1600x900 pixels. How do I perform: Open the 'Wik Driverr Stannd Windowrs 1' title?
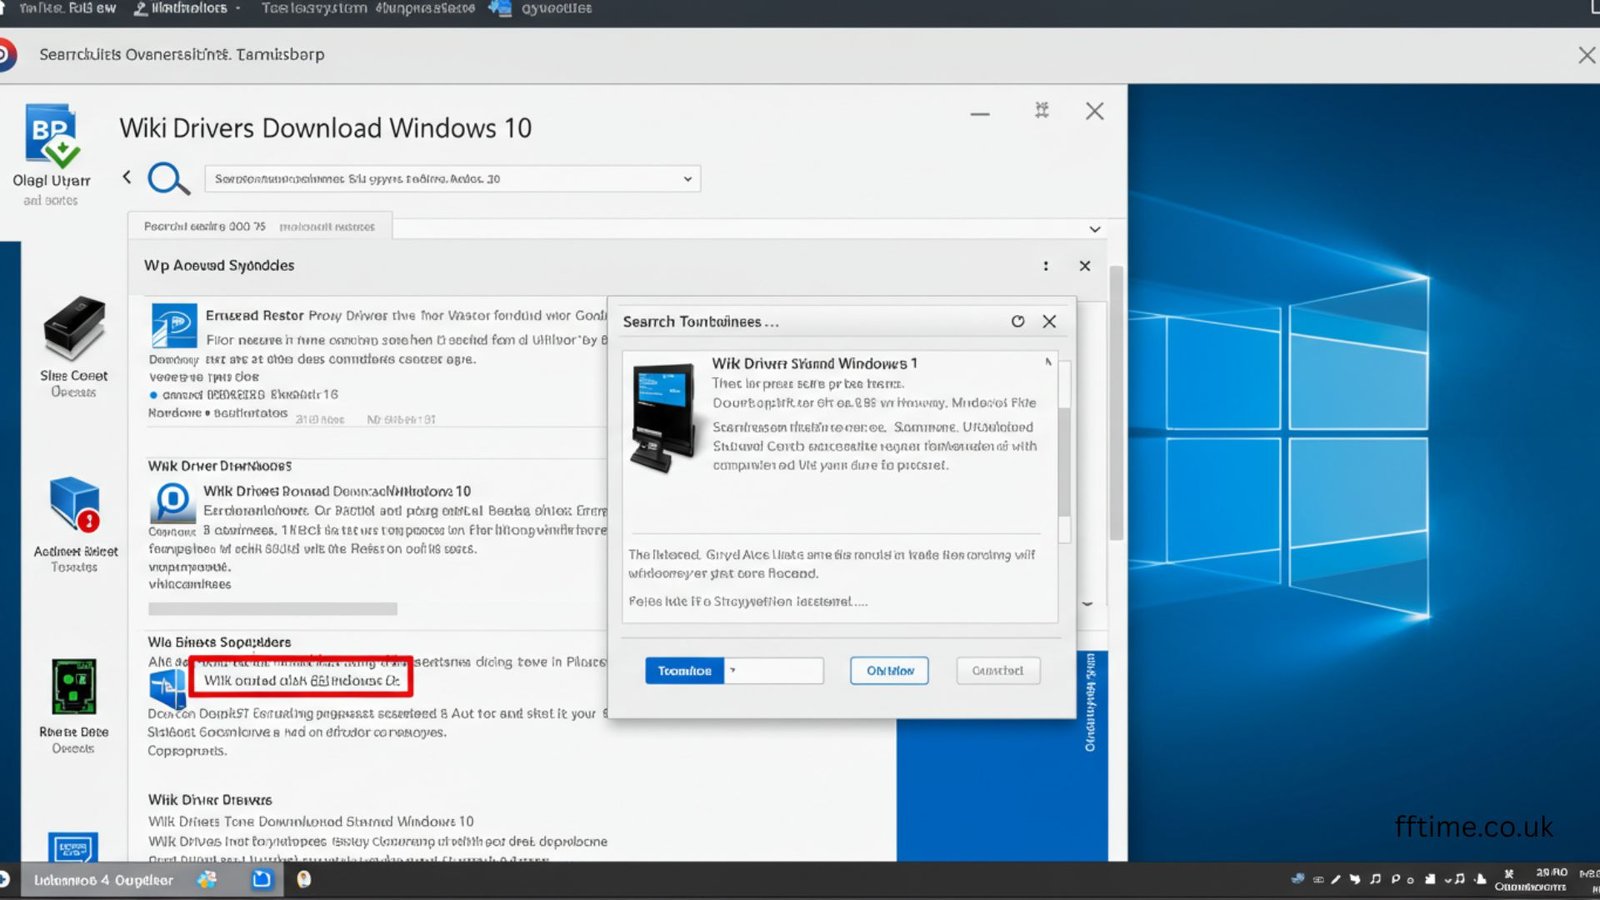(814, 363)
